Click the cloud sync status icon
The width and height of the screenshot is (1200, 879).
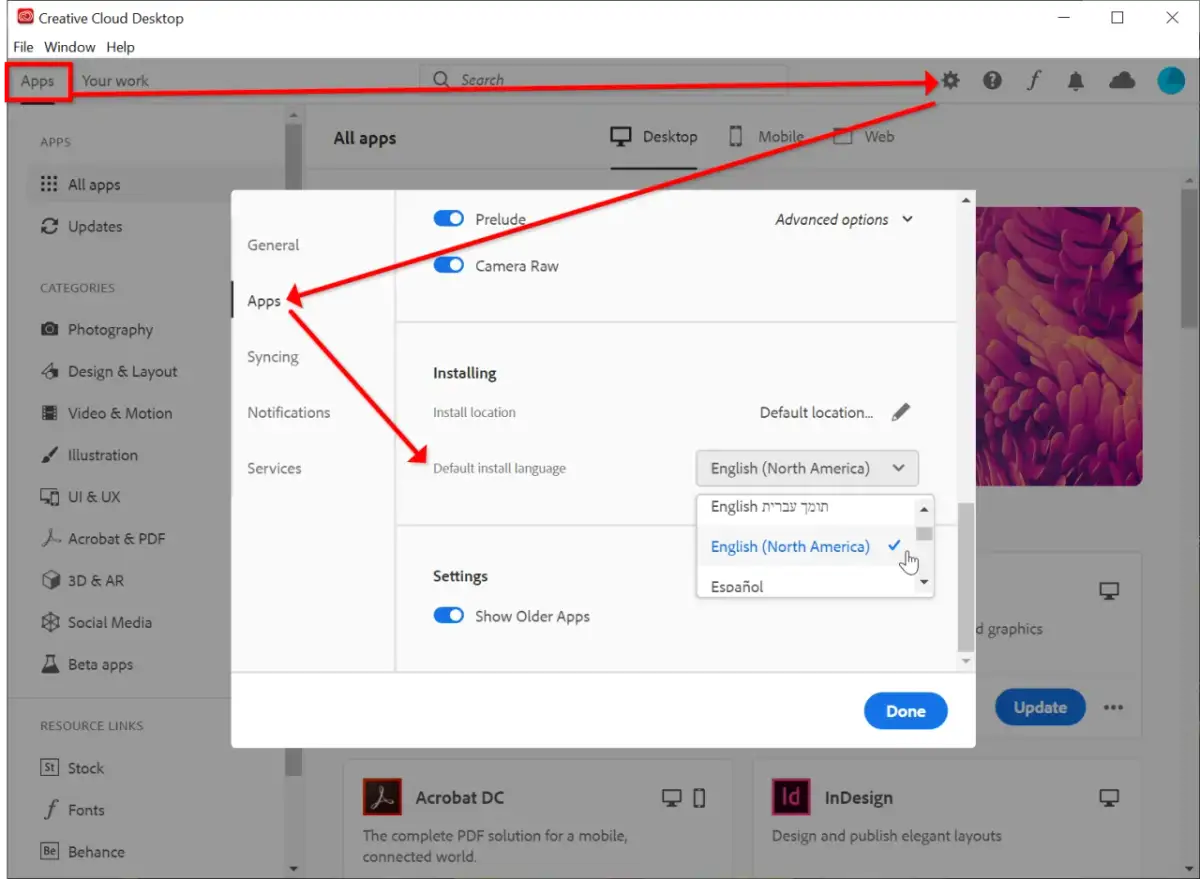click(1122, 81)
